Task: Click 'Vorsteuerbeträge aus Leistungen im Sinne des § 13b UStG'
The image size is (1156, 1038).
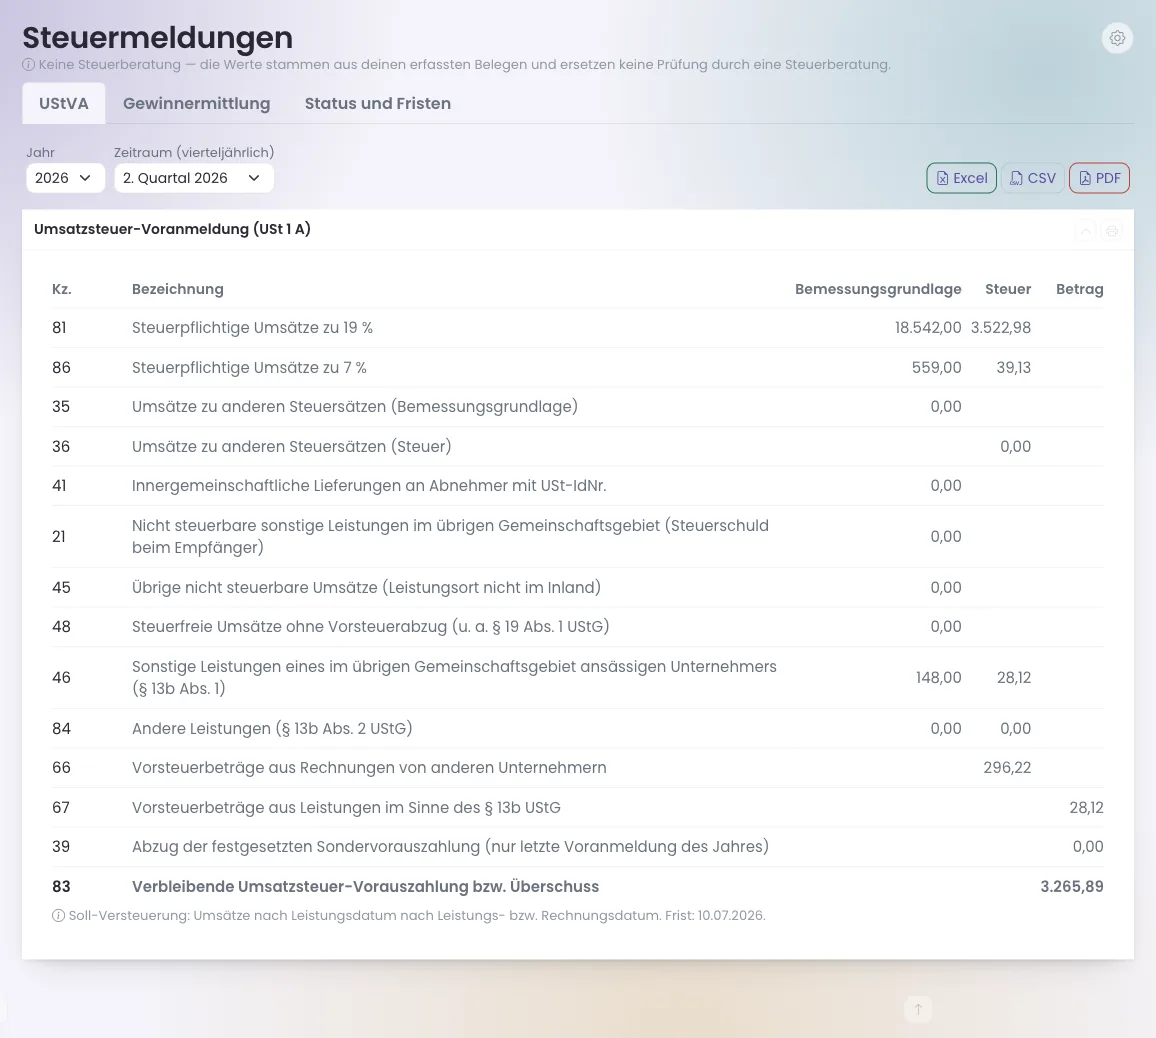Action: pyautogui.click(x=347, y=808)
